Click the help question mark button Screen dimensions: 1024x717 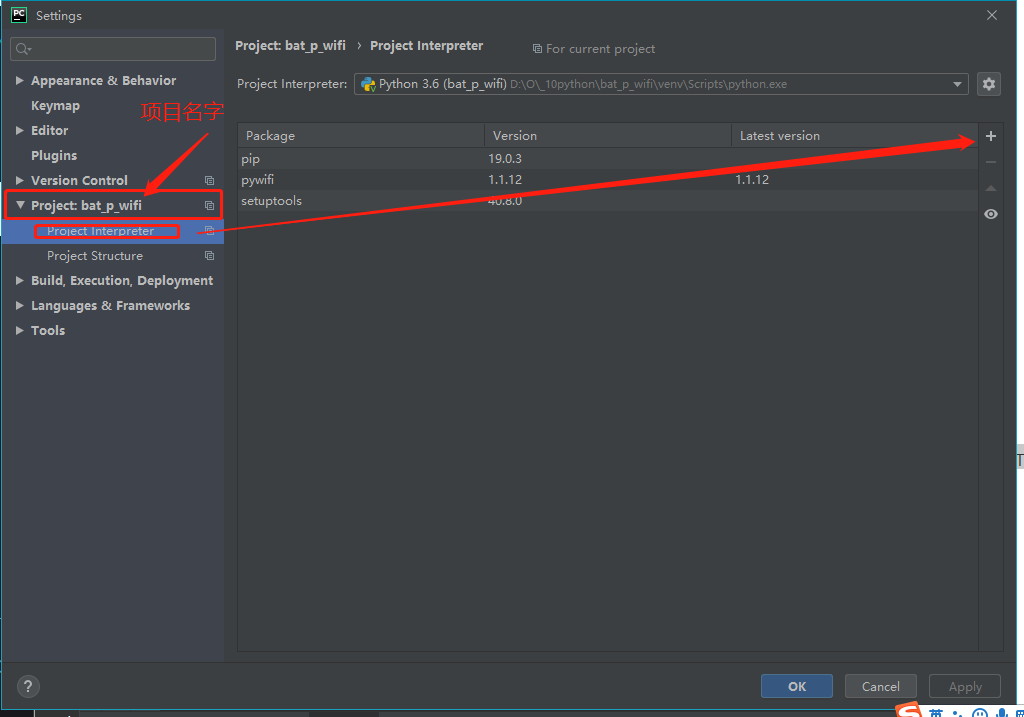tap(28, 686)
